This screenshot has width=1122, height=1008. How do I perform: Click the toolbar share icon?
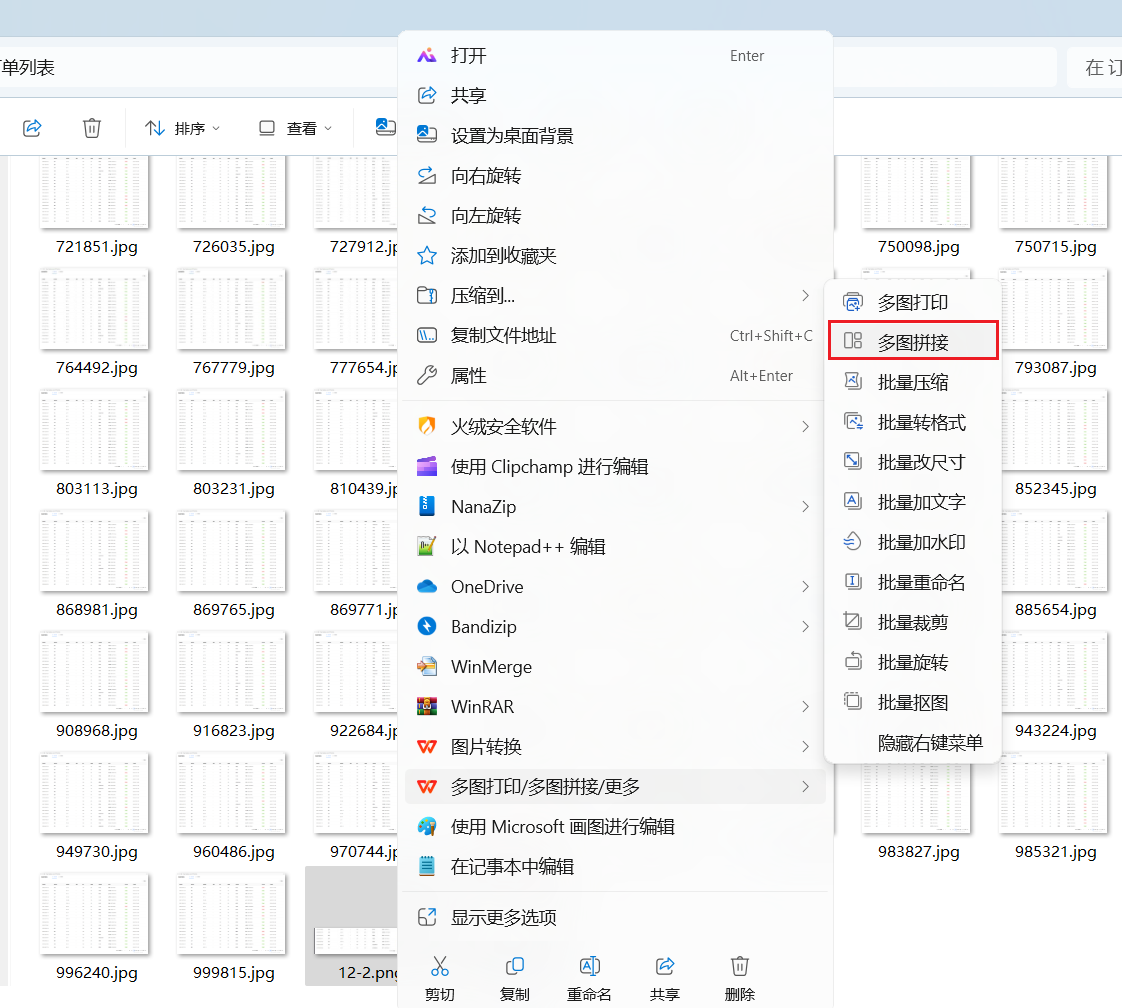32,128
